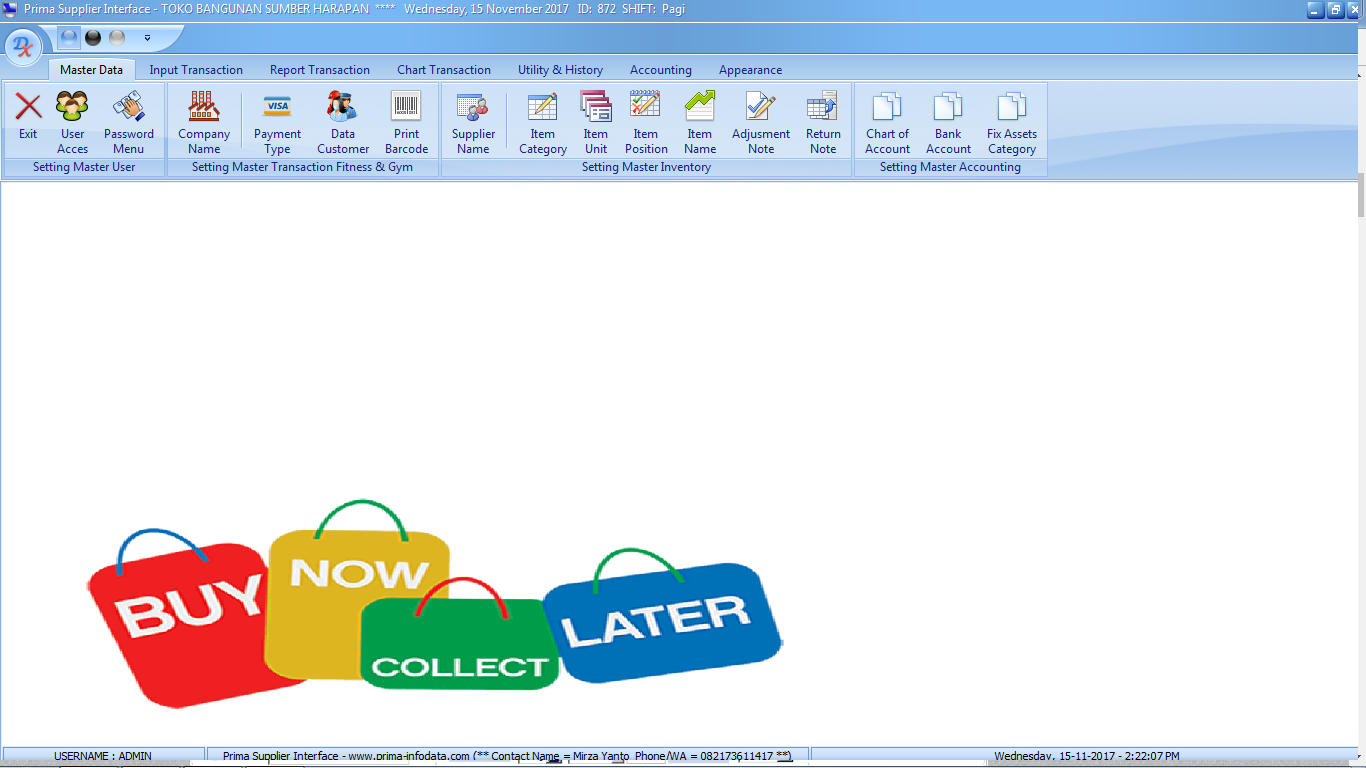This screenshot has width=1366, height=768.
Task: Open the User Acces settings
Action: pyautogui.click(x=72, y=120)
